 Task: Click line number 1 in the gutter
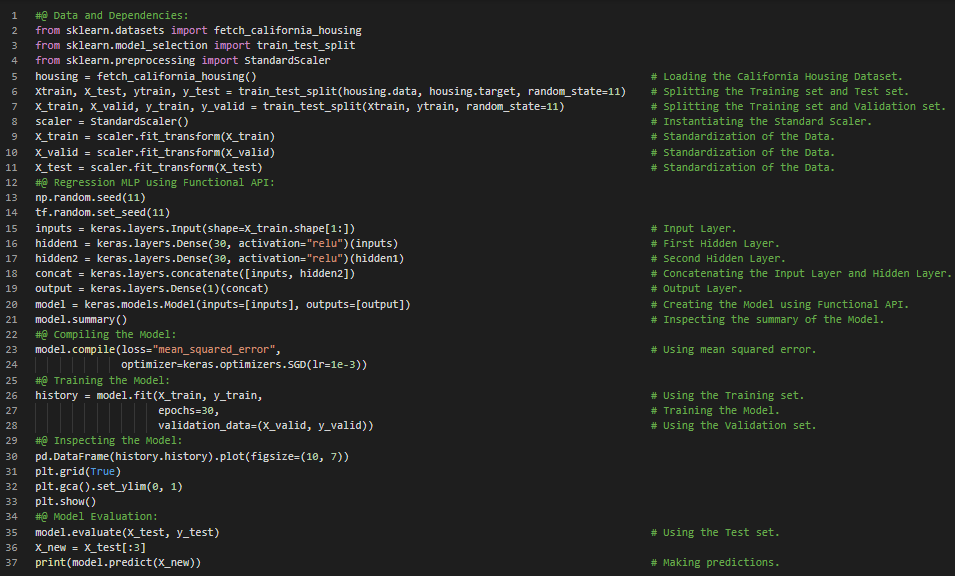(x=15, y=16)
